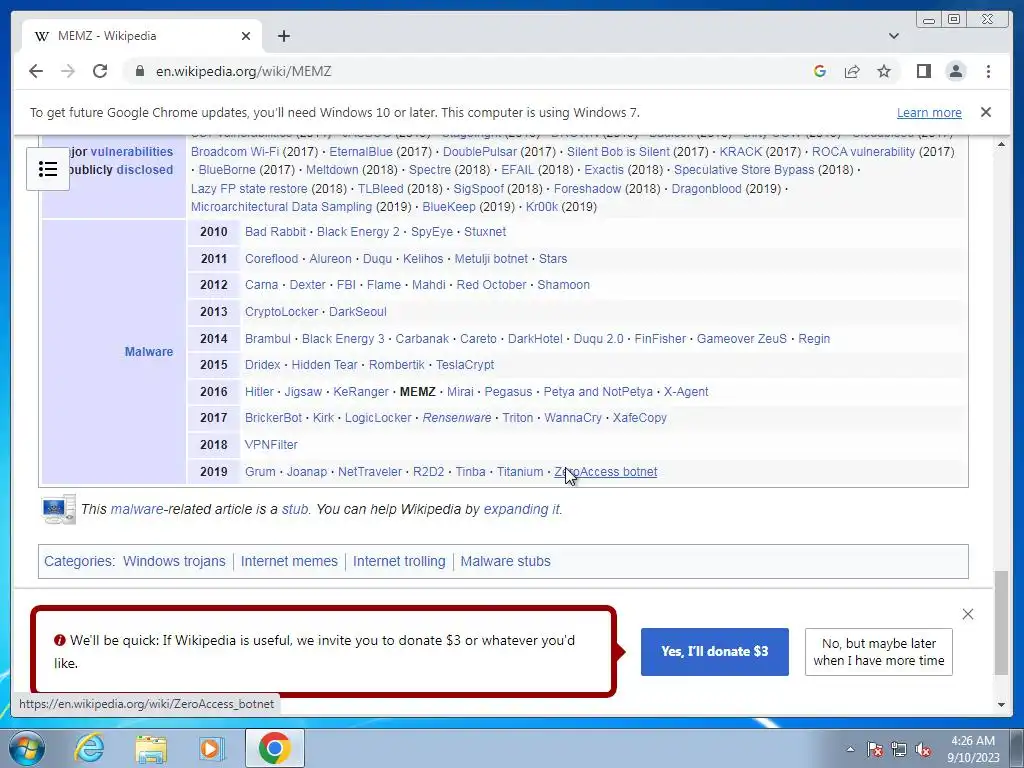Launch Internet Explorer from taskbar

click(x=89, y=748)
